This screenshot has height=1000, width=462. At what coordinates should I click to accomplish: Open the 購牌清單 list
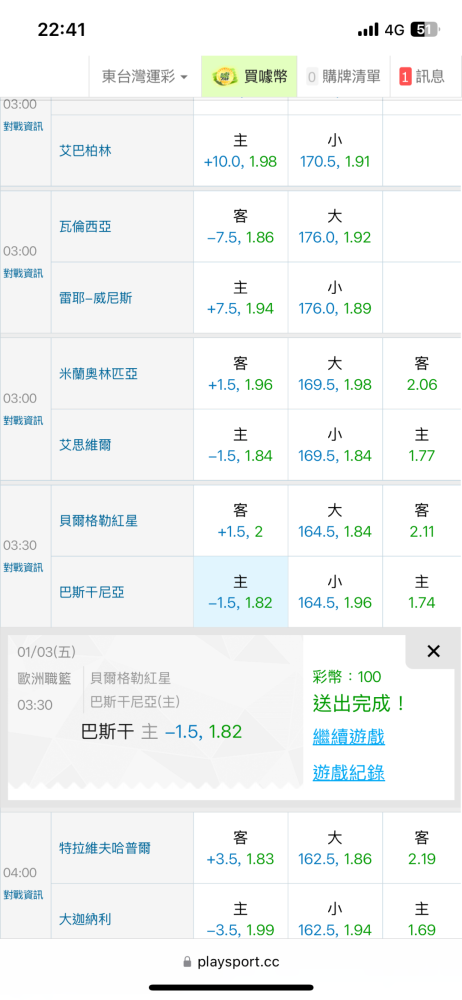tap(343, 77)
